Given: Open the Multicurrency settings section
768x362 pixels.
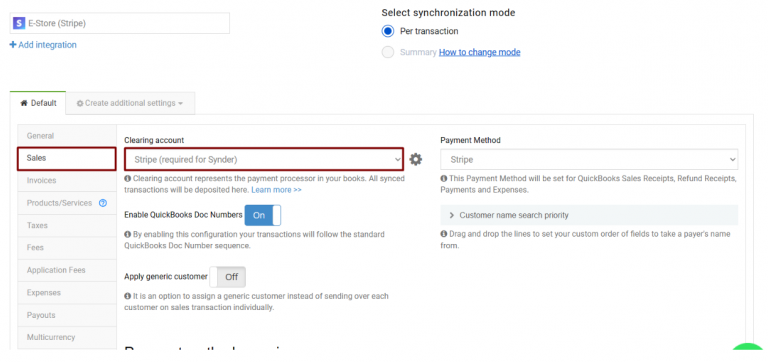Looking at the screenshot, I should tap(67, 337).
